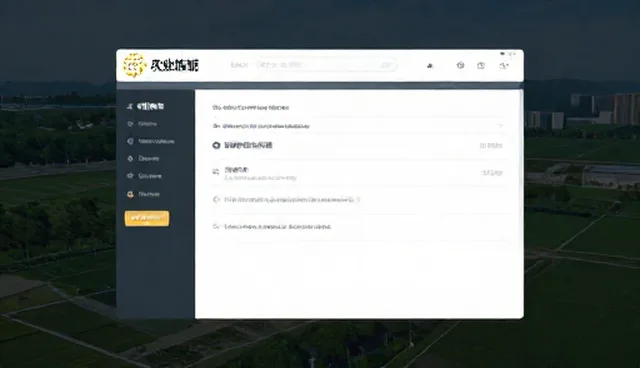Open the fourth sidebar menu item
The height and width of the screenshot is (368, 640).
click(x=143, y=158)
